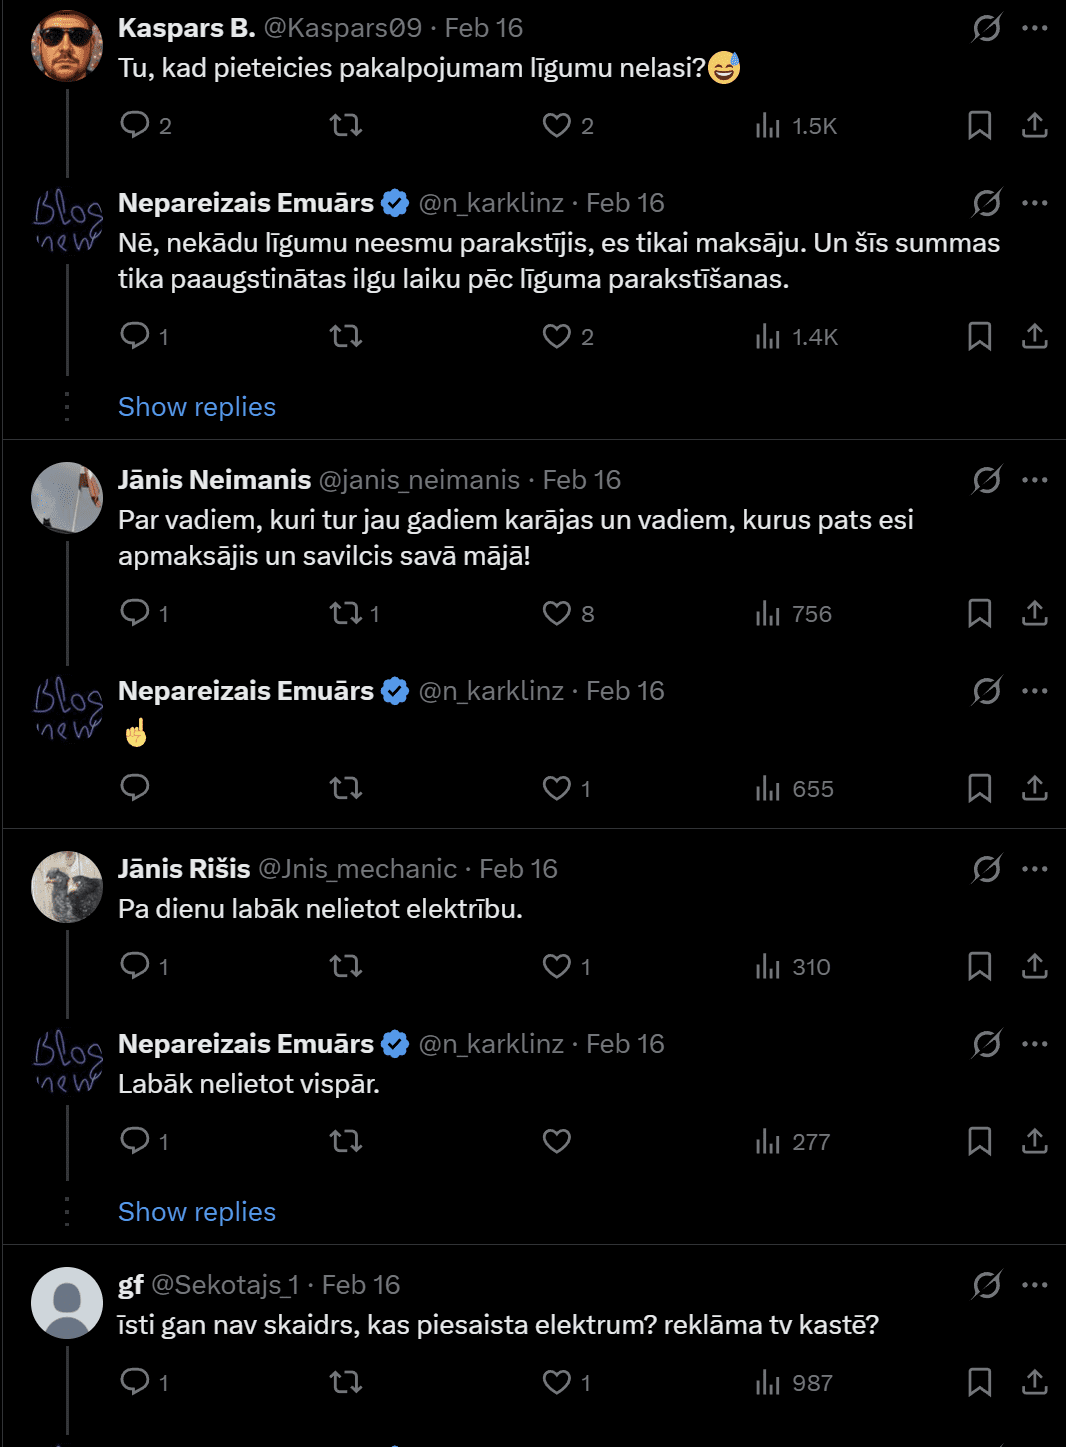Retweet Jānis Neimanis' tweet
The height and width of the screenshot is (1447, 1066).
pyautogui.click(x=346, y=613)
